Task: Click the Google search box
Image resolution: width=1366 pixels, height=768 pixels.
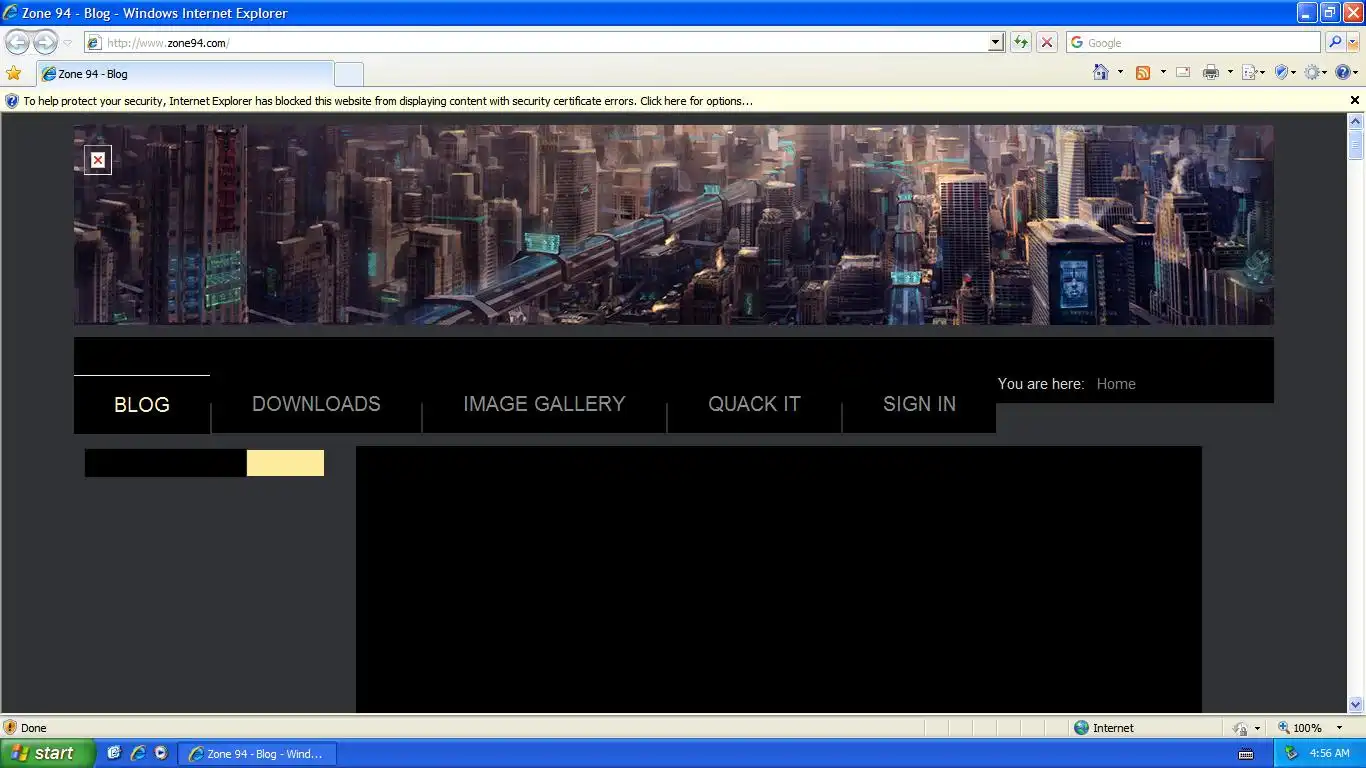Action: pos(1194,43)
